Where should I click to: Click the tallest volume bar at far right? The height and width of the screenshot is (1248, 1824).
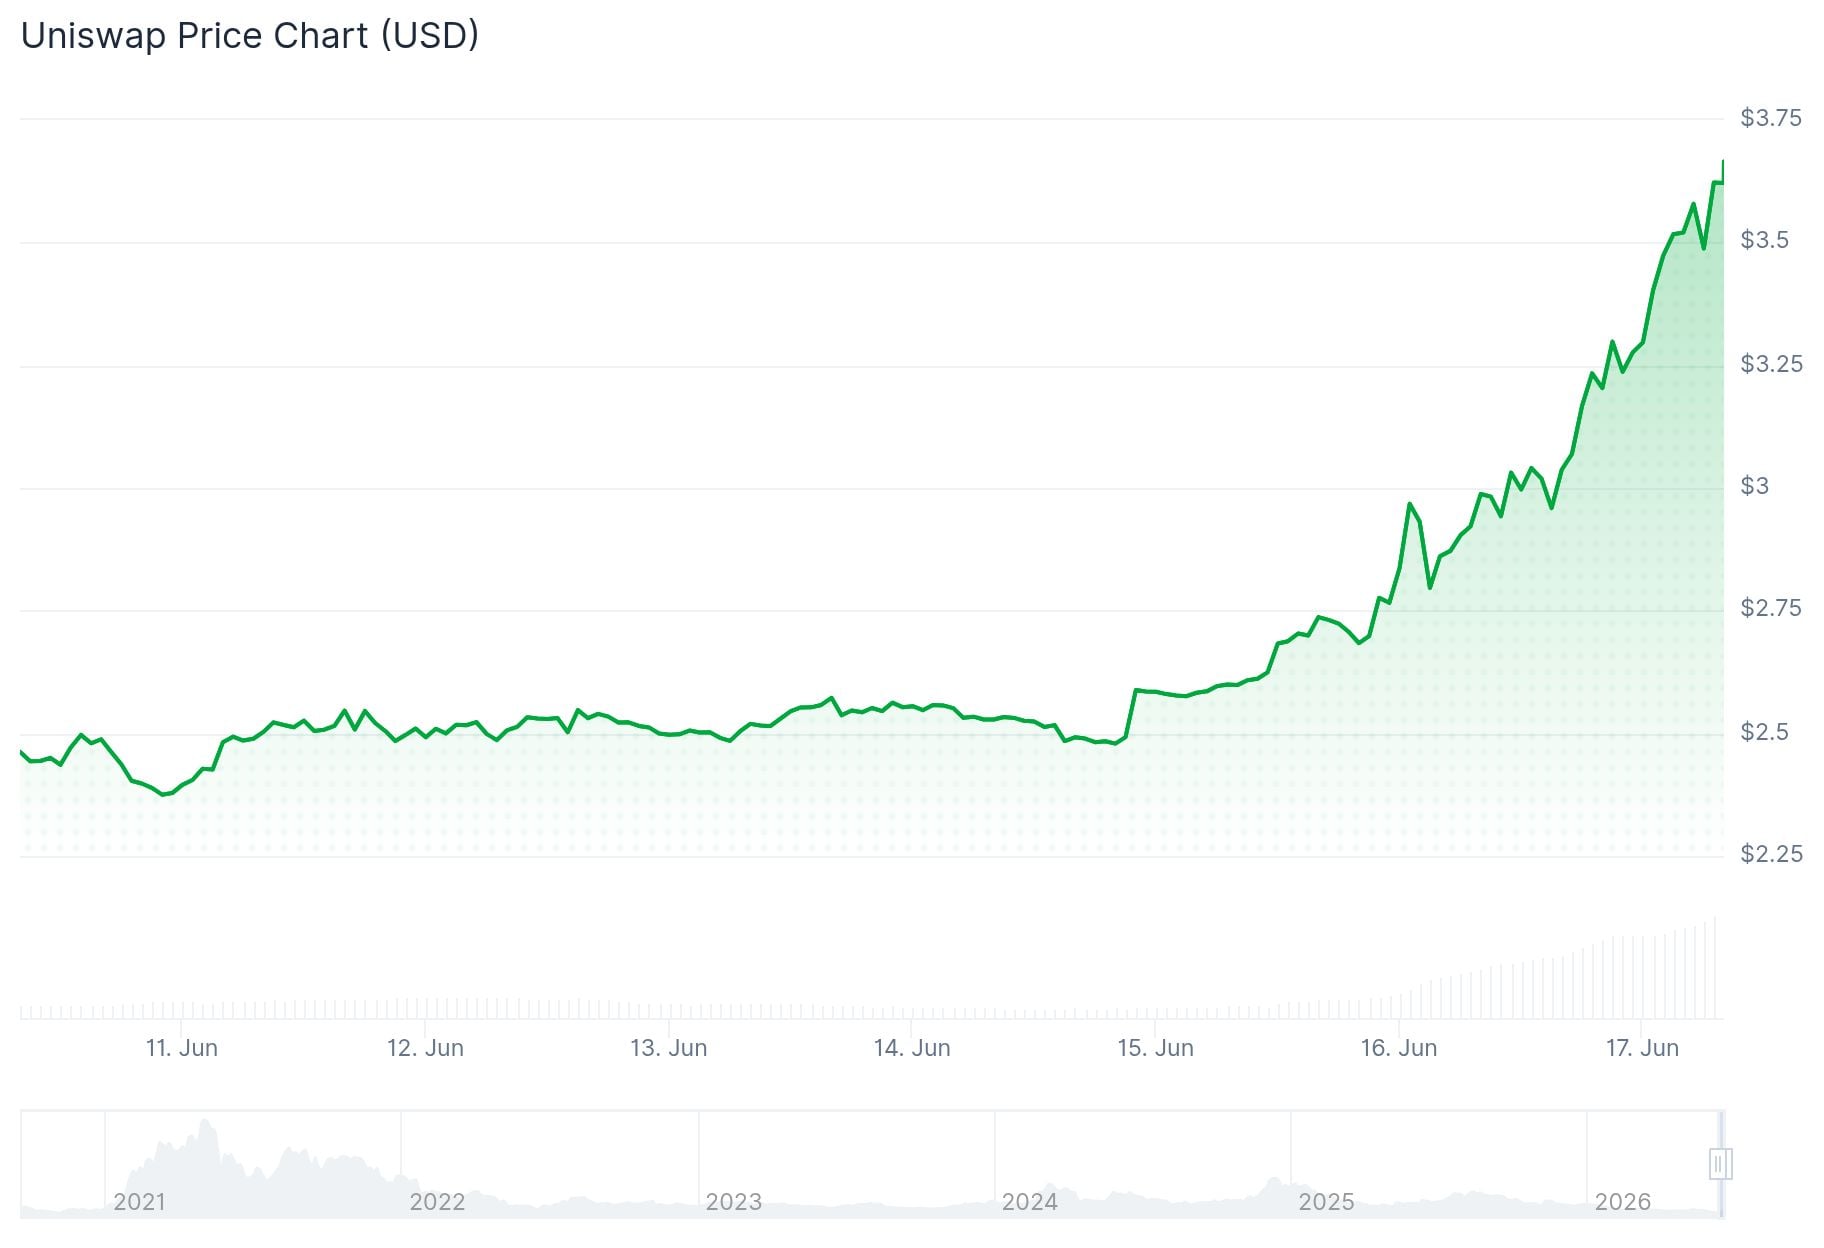tap(1715, 968)
